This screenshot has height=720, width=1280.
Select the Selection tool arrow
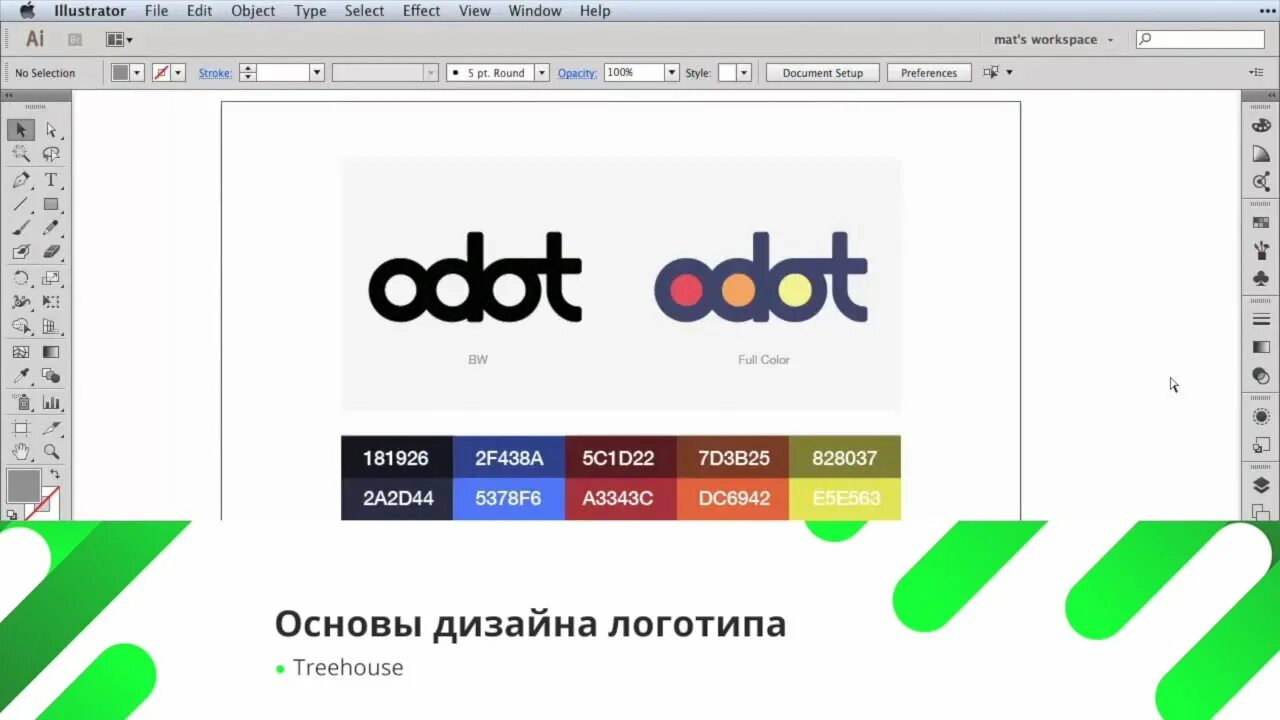click(21, 130)
